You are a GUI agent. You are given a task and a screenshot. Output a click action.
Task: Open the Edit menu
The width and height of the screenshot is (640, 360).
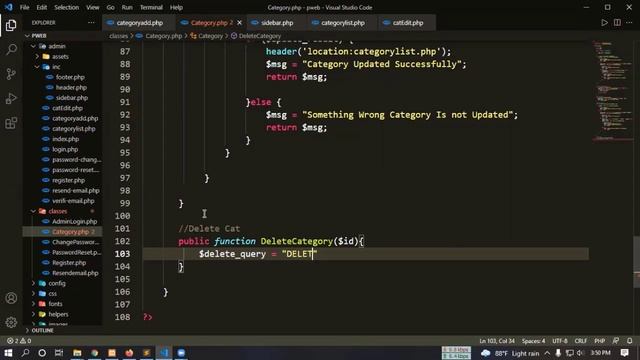point(42,7)
